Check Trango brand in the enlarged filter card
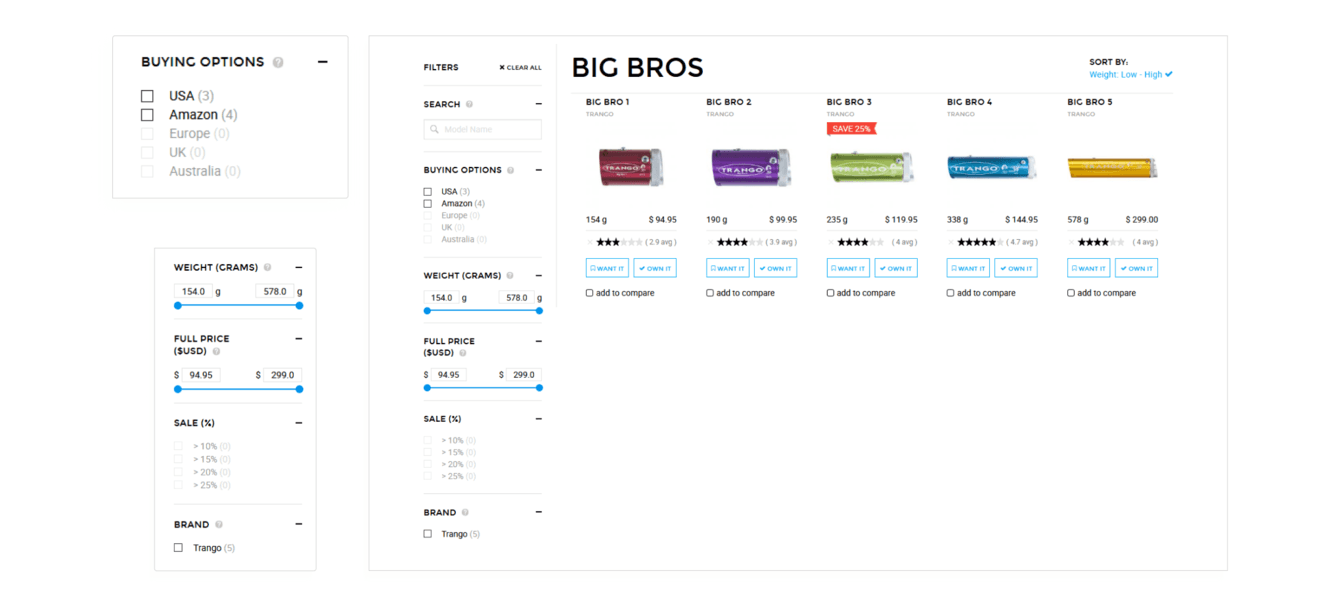 [x=178, y=548]
